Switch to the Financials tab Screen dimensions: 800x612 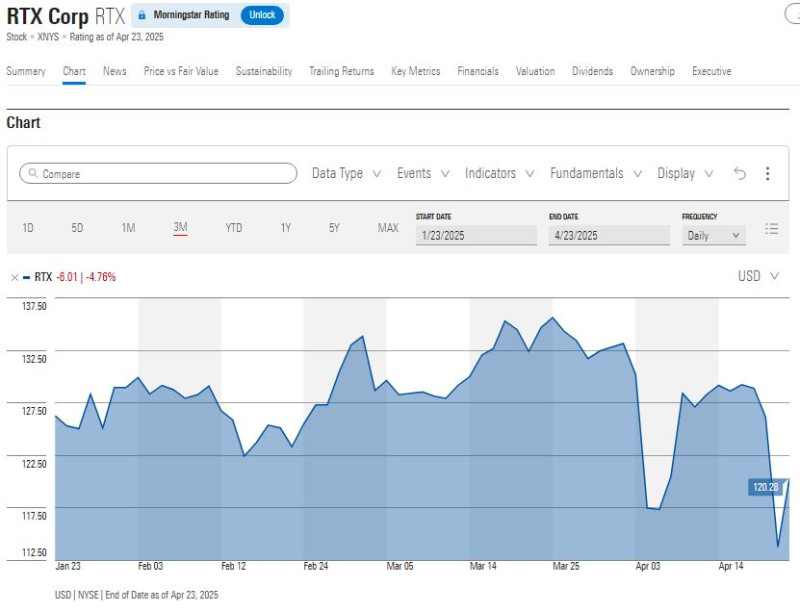478,71
